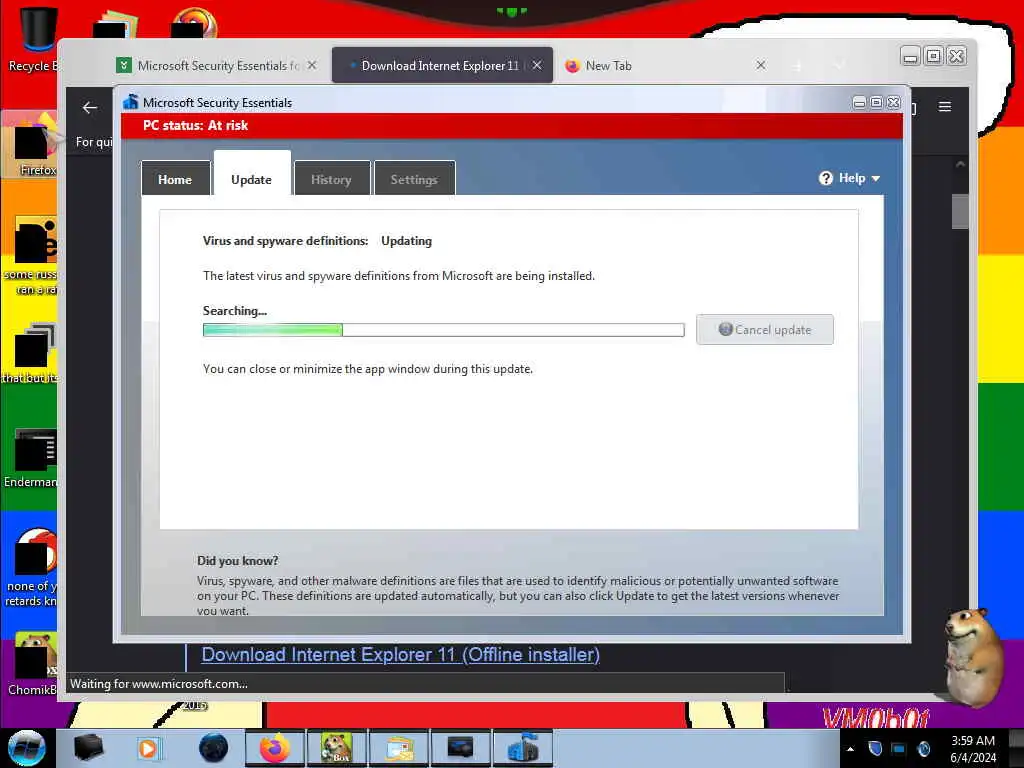Open the Enderman desktop icon

click(x=30, y=458)
